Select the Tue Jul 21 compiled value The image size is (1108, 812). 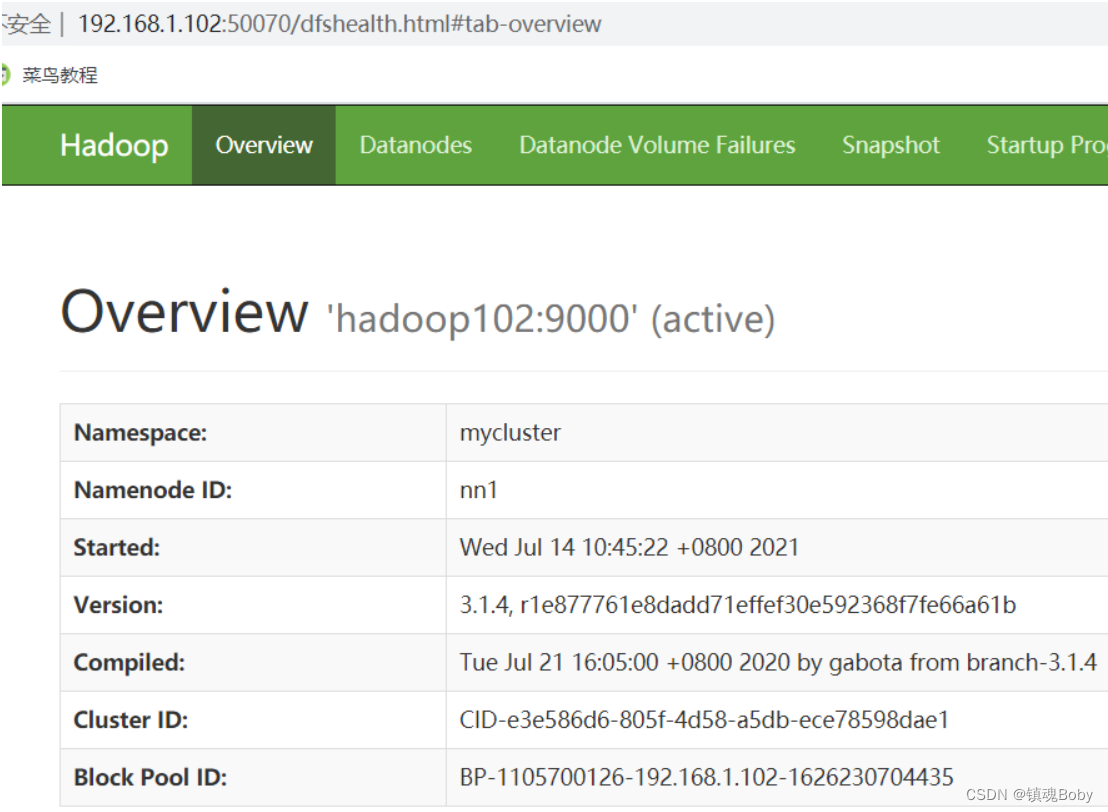pos(778,662)
